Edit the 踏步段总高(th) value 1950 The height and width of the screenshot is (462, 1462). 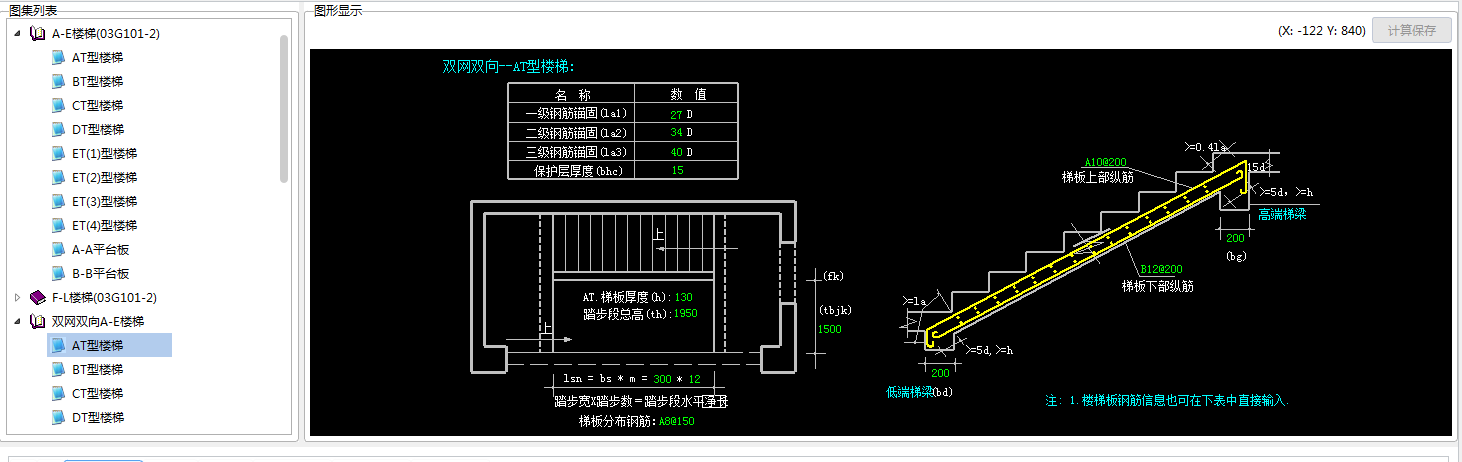(685, 313)
